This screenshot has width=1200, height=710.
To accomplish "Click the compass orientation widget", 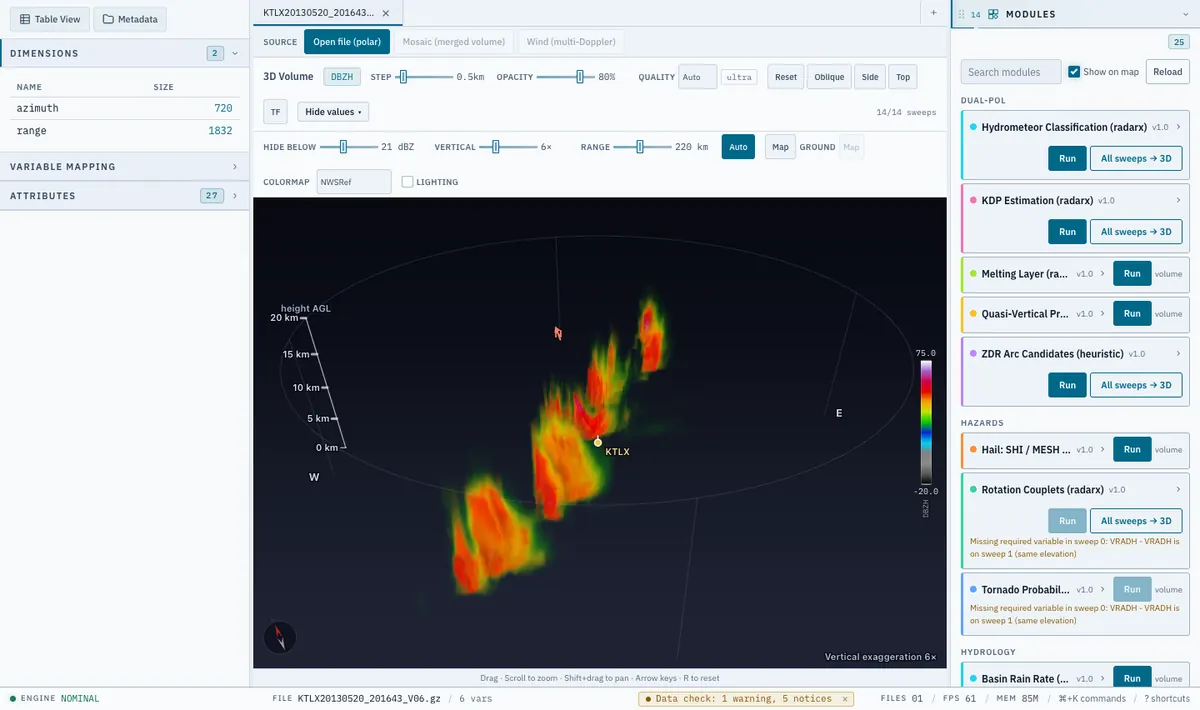I will click(280, 637).
